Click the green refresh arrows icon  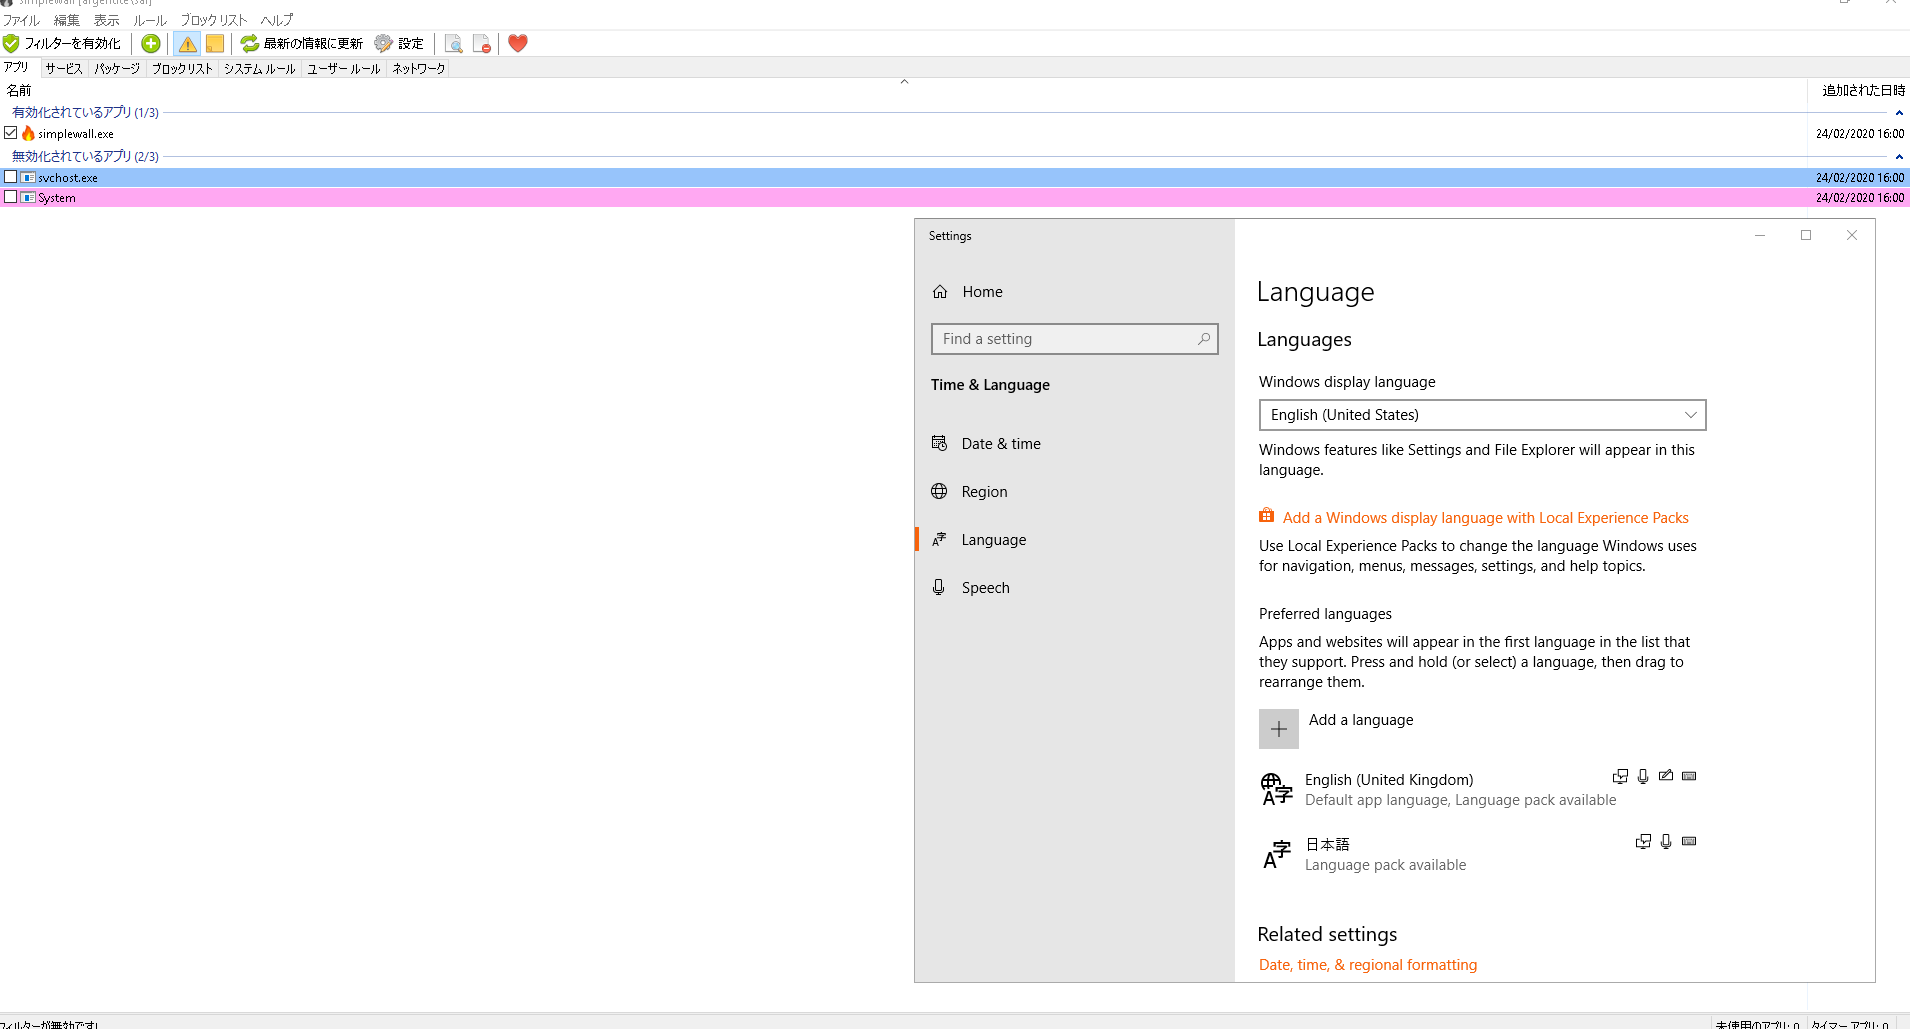pos(250,43)
